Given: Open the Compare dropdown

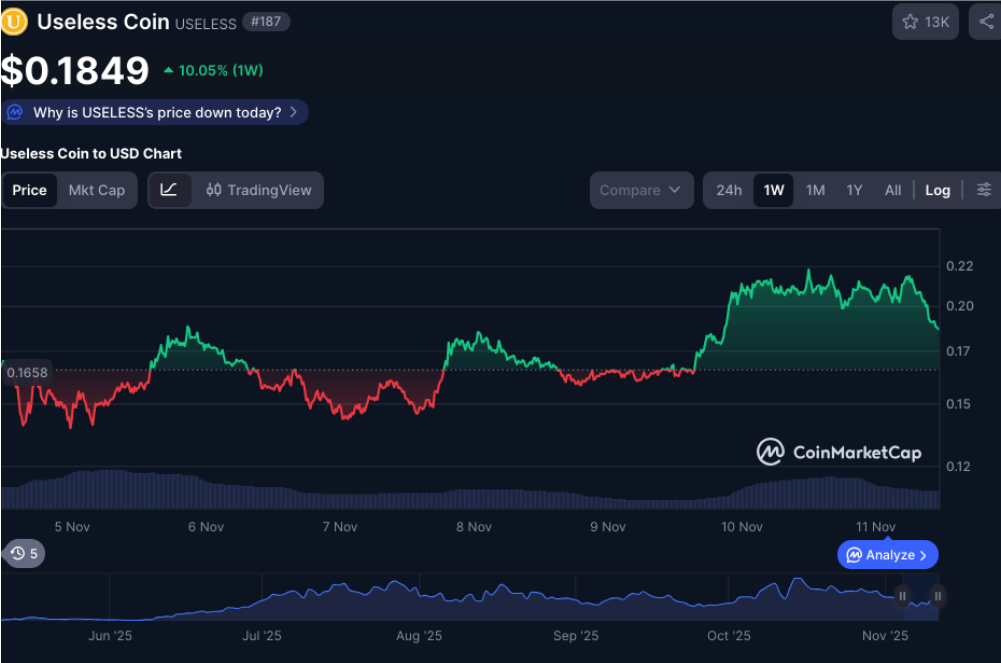Looking at the screenshot, I should (641, 189).
